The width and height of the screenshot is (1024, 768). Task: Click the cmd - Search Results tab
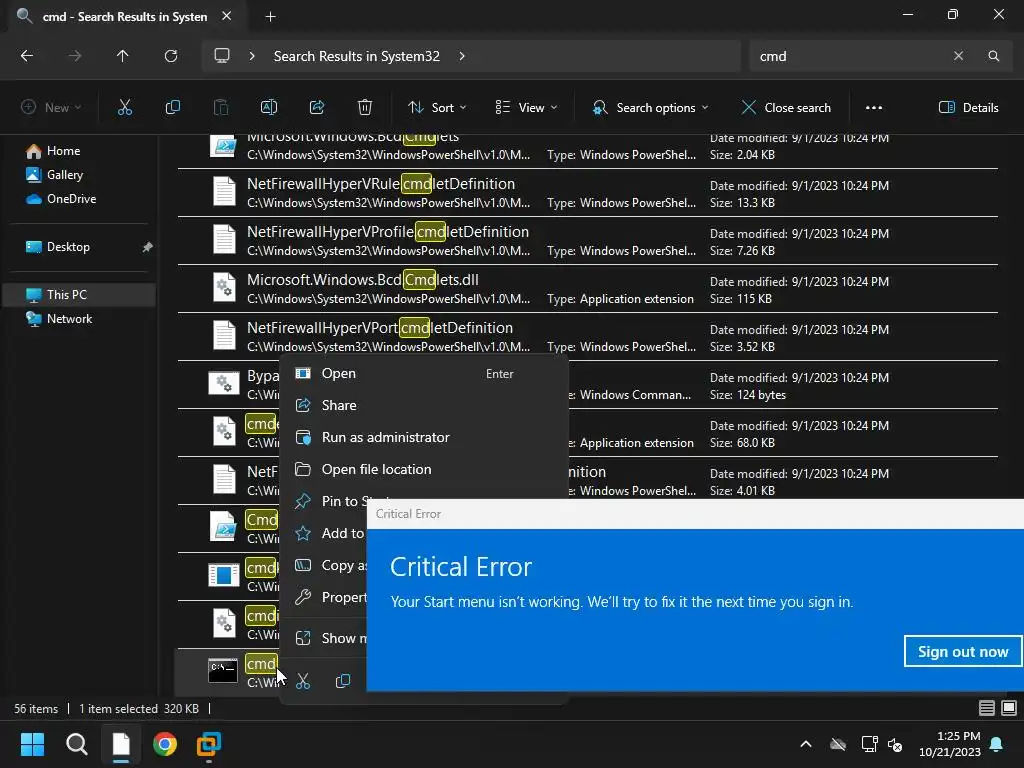124,16
